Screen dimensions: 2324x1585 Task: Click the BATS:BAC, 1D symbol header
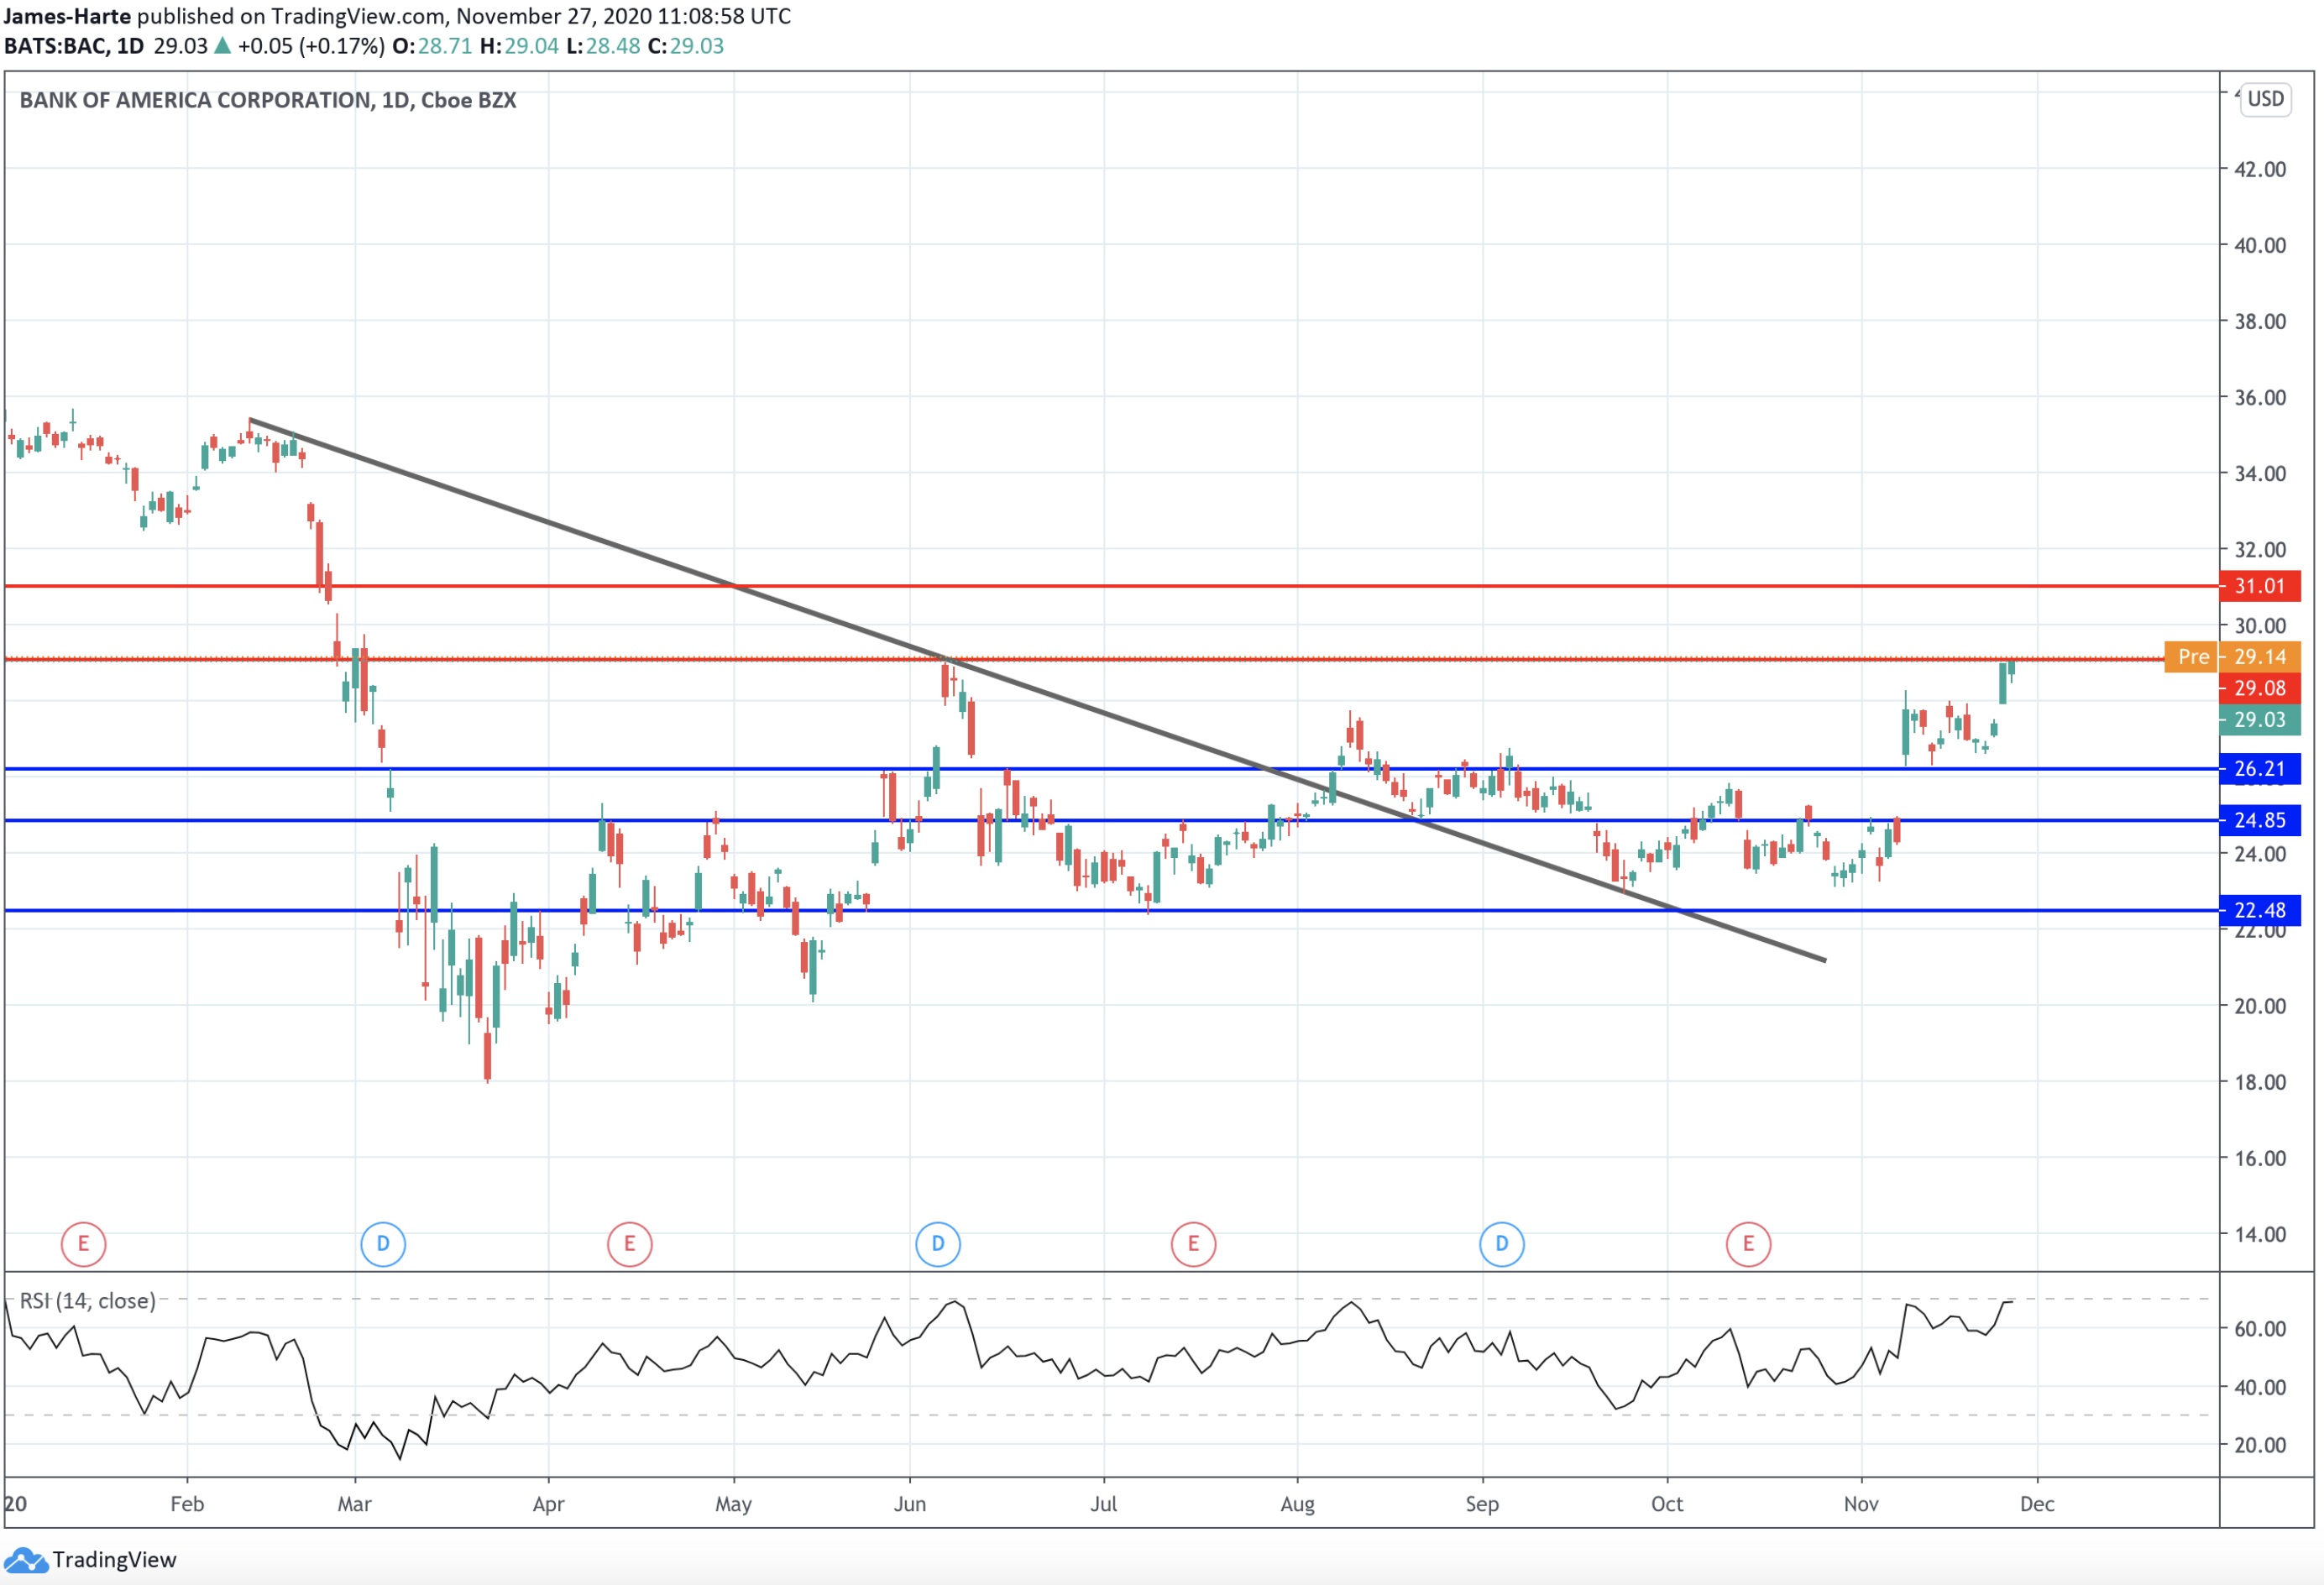pos(74,46)
